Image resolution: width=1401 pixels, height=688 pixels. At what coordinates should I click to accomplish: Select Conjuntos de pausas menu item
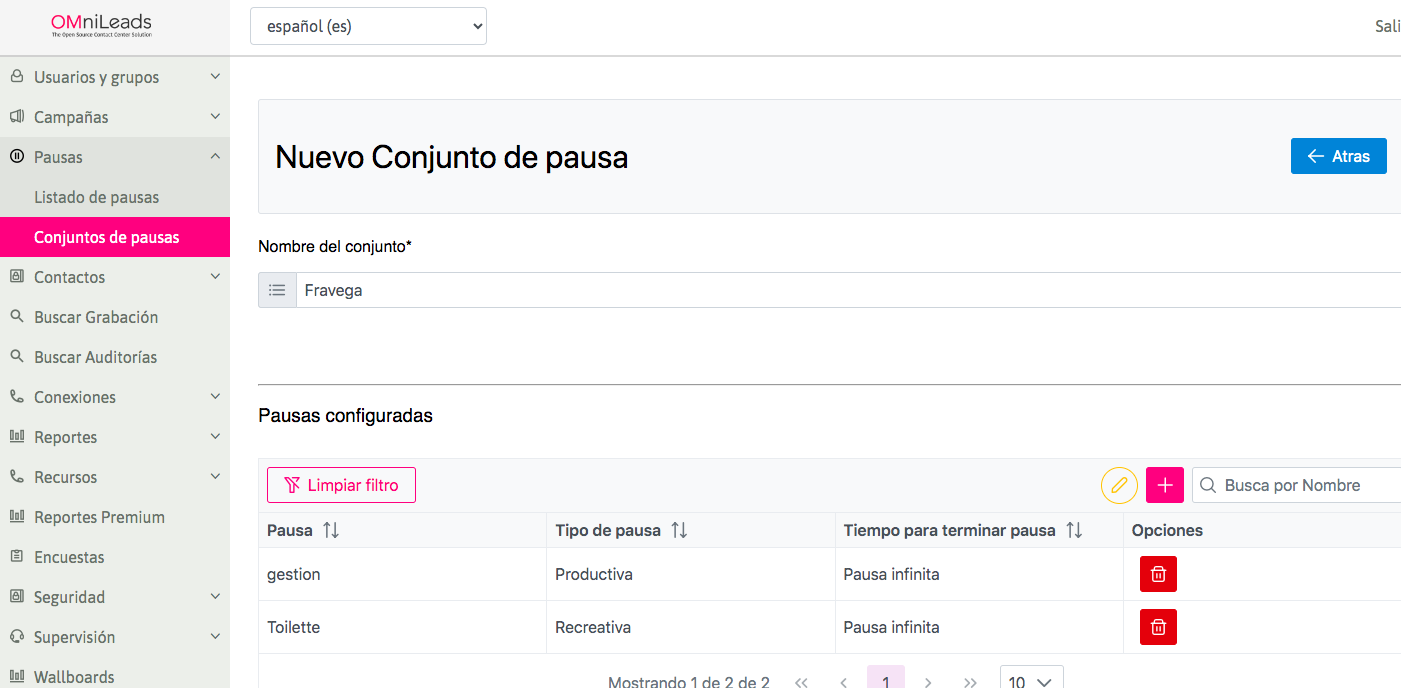107,237
